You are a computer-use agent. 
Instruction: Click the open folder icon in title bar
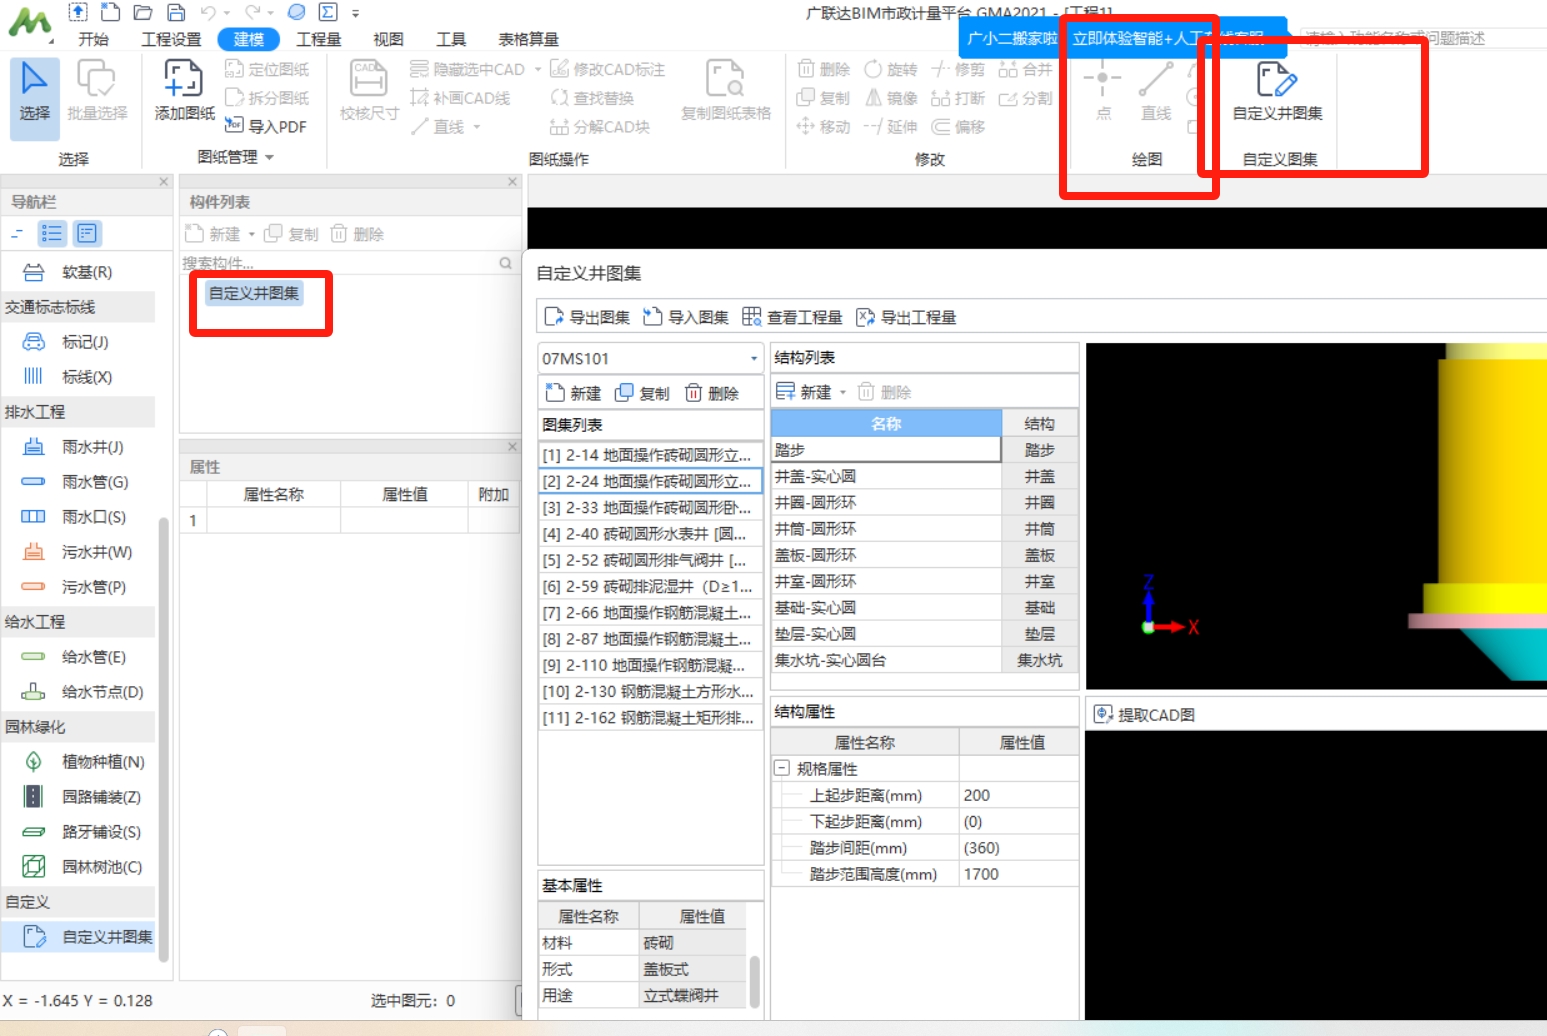pos(143,12)
